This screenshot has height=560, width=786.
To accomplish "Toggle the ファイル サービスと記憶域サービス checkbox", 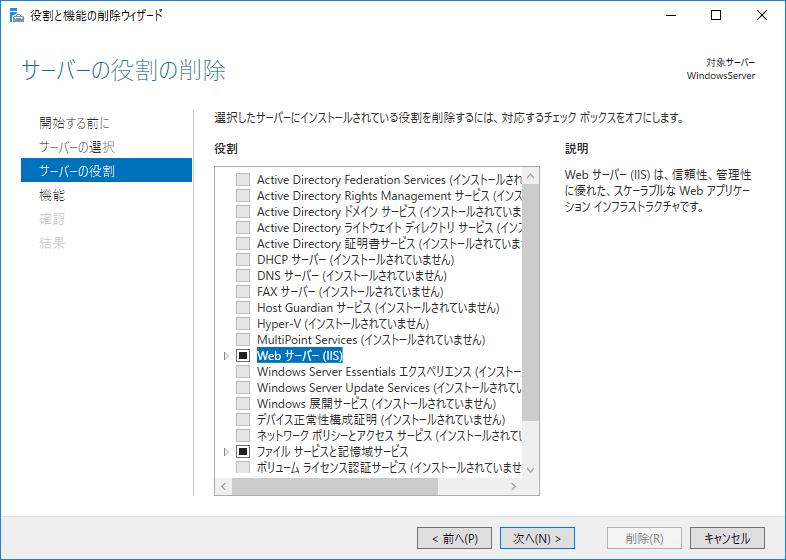I will pos(242,452).
